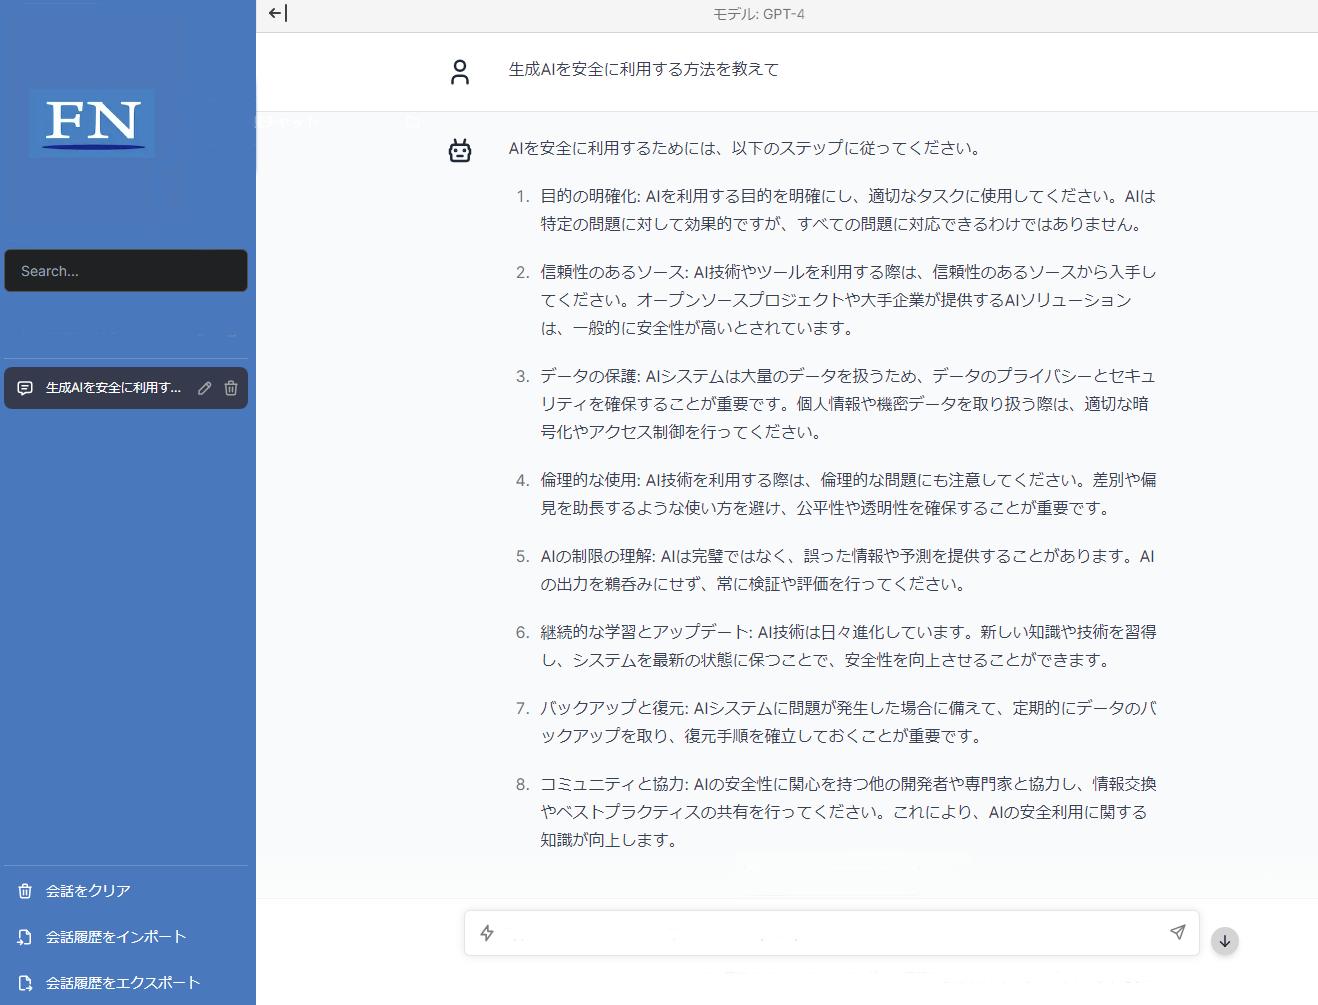Click the user prompt text 生成AIを安全に利用する方法を教えて
The image size is (1318, 1005).
pyautogui.click(x=643, y=70)
